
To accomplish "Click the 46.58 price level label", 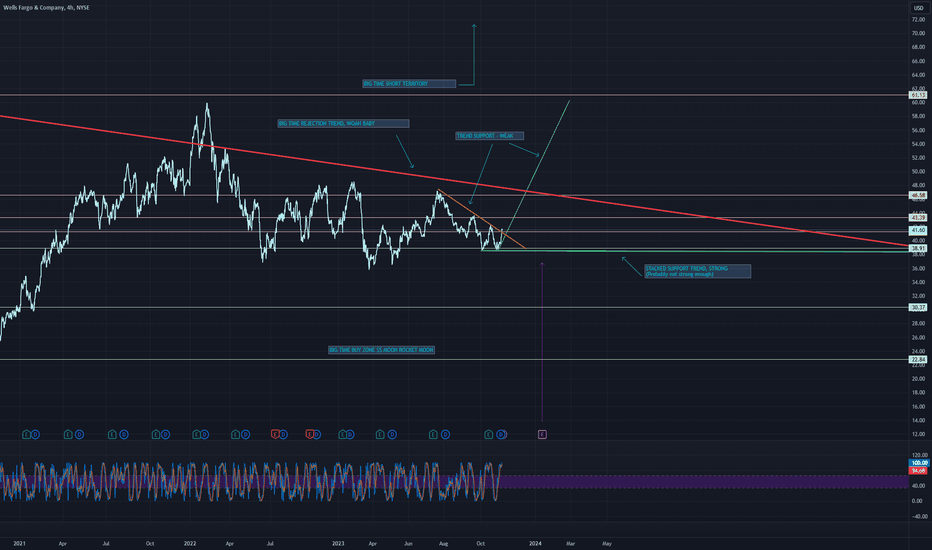I will click(x=918, y=195).
